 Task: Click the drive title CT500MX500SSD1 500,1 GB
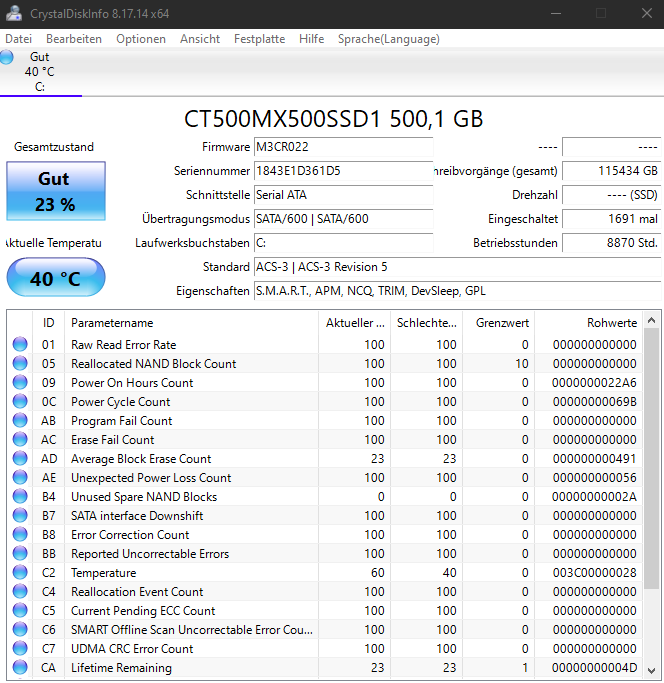tap(333, 119)
